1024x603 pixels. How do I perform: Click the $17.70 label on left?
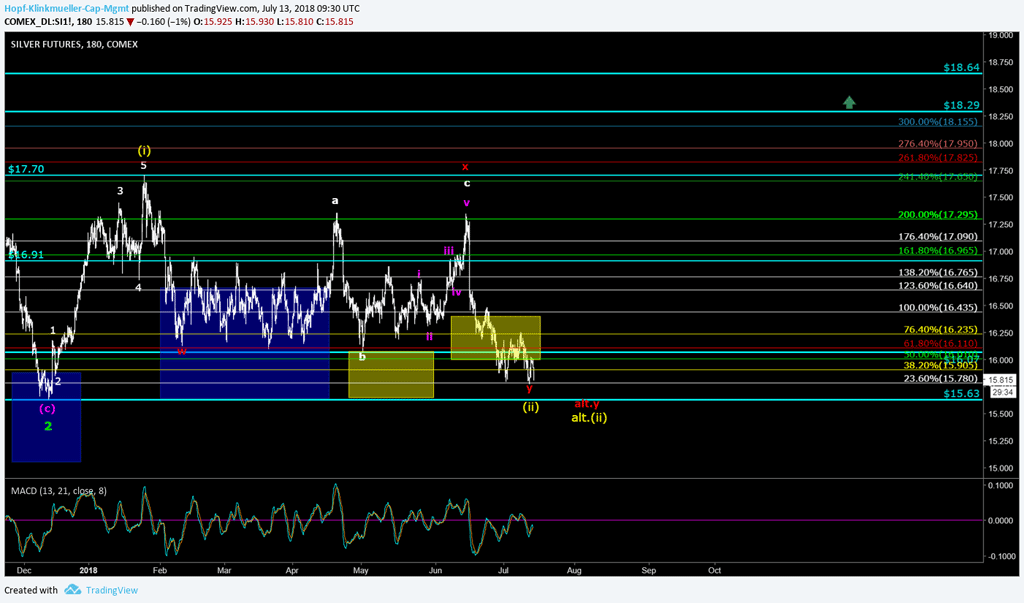[x=25, y=170]
